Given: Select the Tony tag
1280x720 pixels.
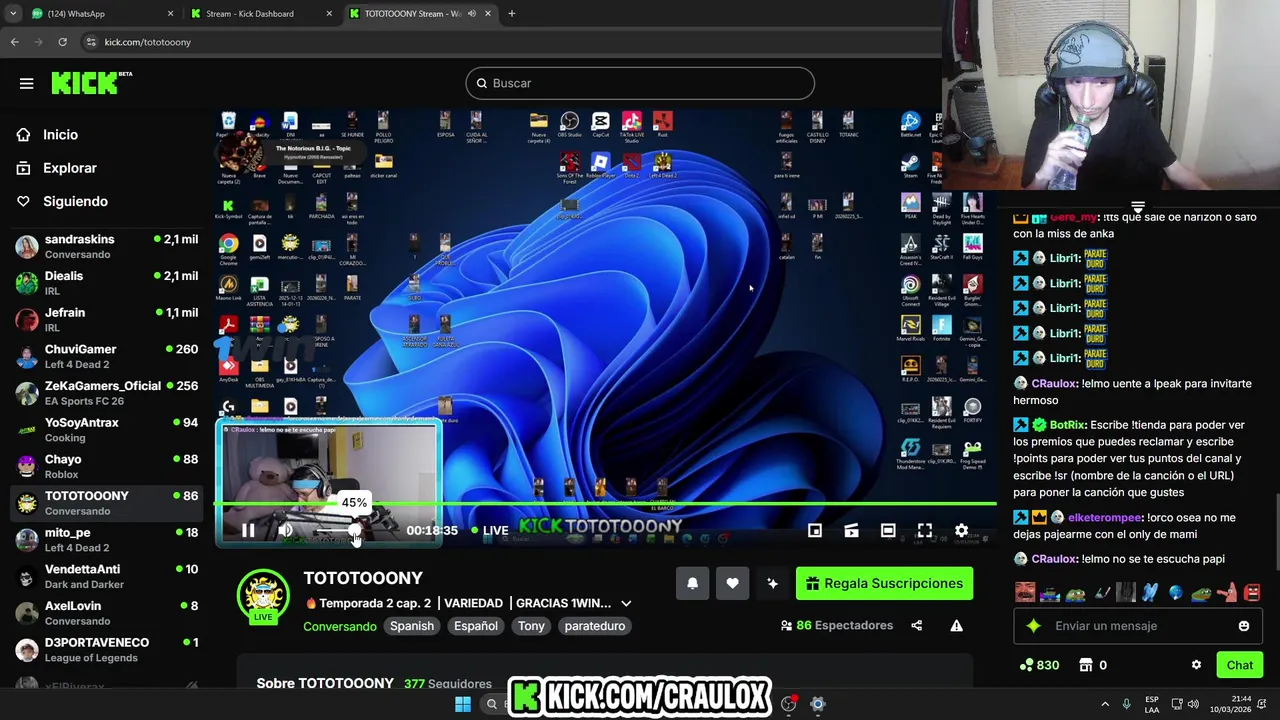Looking at the screenshot, I should pyautogui.click(x=531, y=626).
